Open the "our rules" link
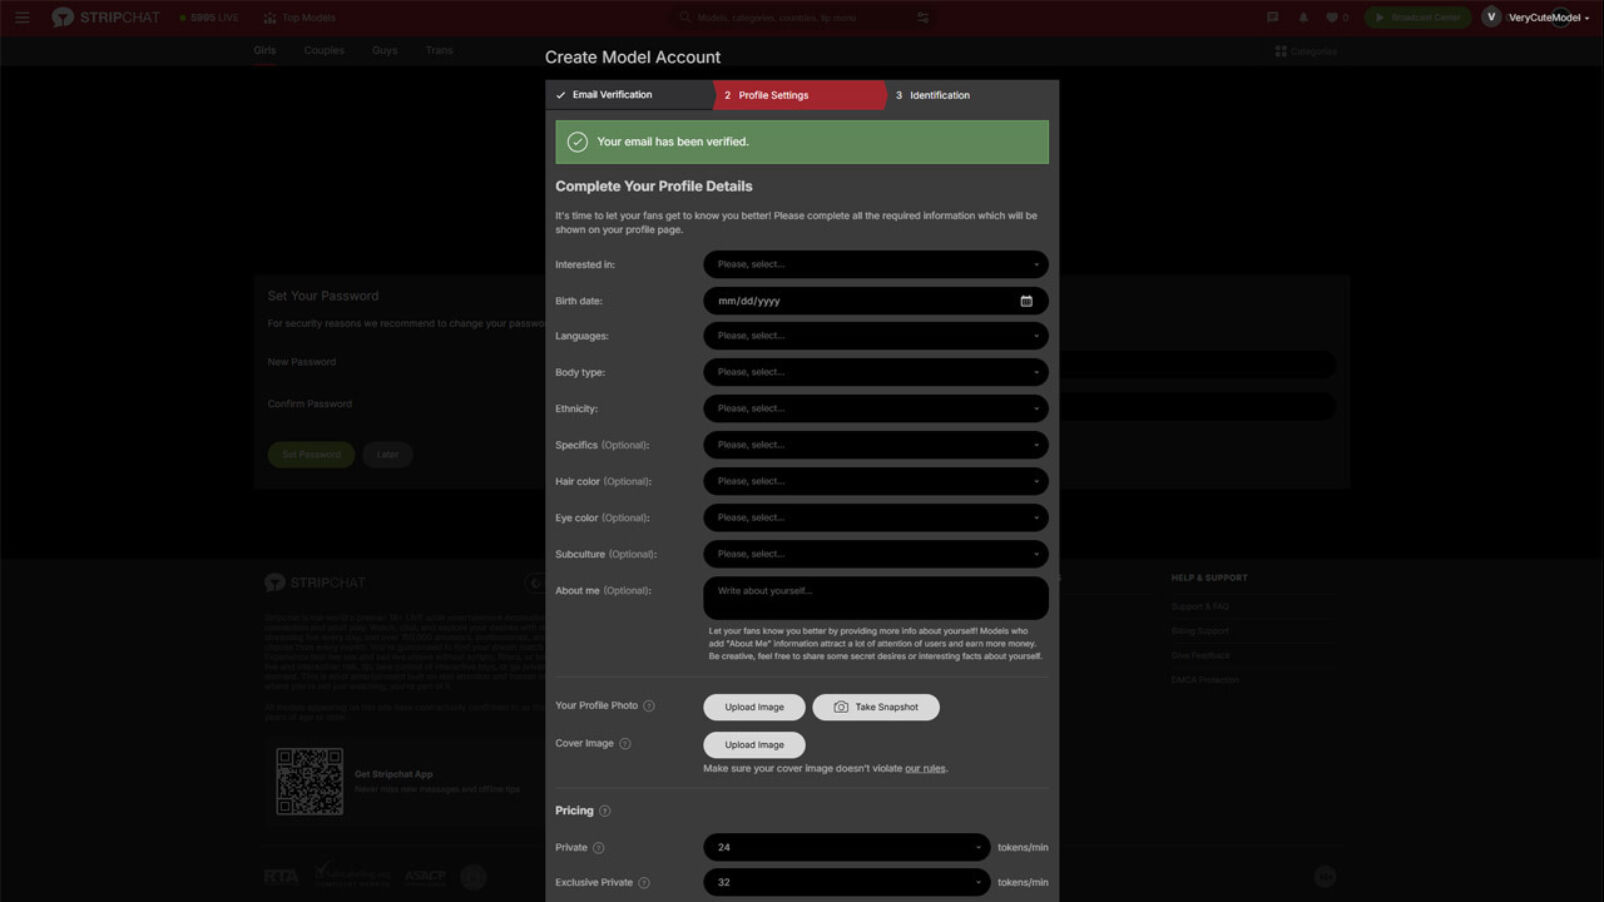 click(924, 769)
